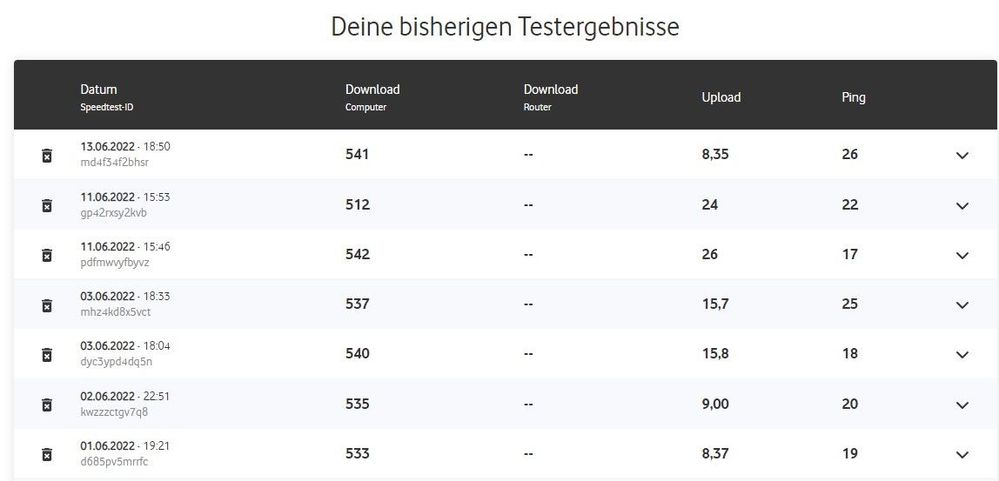Image resolution: width=999 pixels, height=481 pixels.
Task: Expand the row with ping 22
Action: [x=962, y=205]
